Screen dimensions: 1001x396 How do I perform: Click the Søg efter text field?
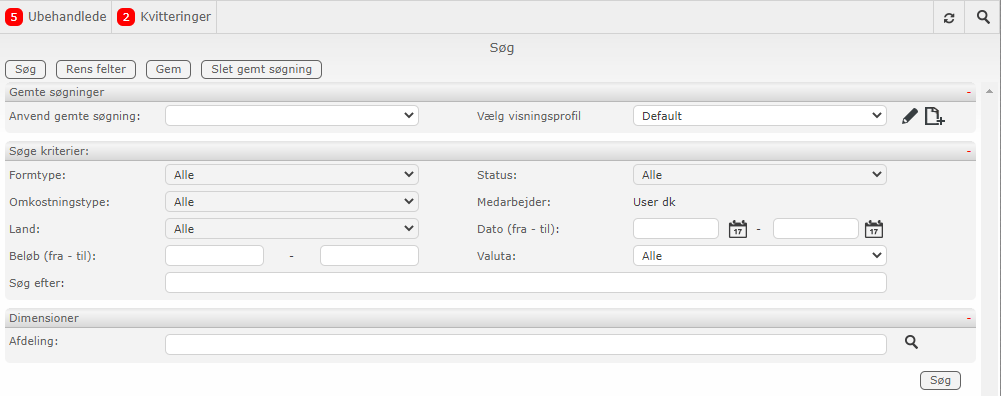click(x=526, y=282)
